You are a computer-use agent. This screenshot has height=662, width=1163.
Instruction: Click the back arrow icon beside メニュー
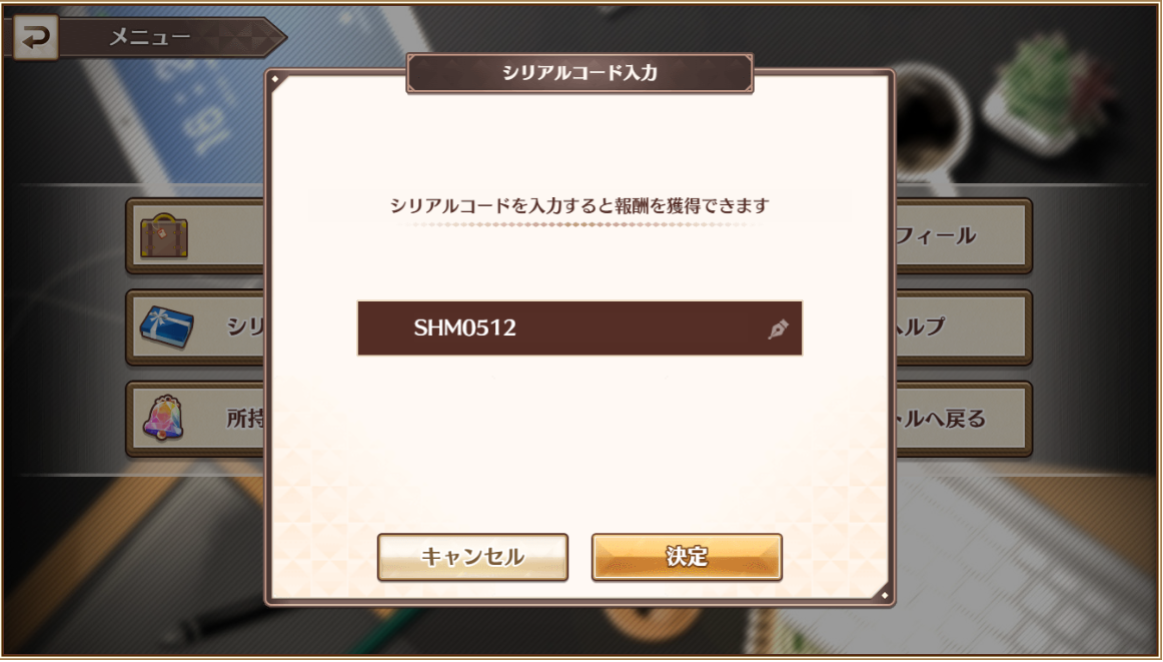[35, 37]
